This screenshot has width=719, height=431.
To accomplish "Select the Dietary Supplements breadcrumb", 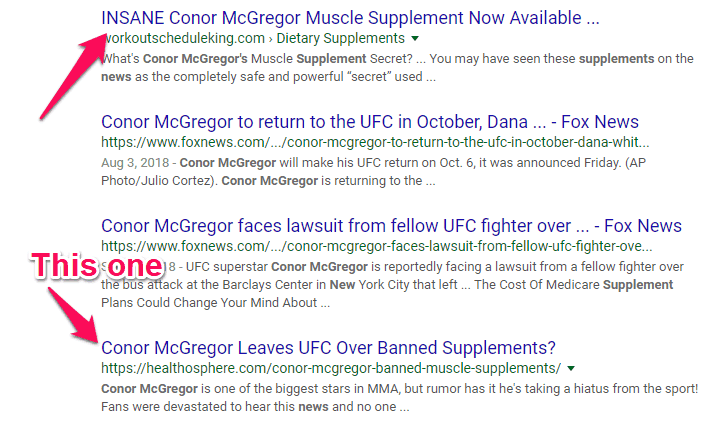I will pos(341,38).
